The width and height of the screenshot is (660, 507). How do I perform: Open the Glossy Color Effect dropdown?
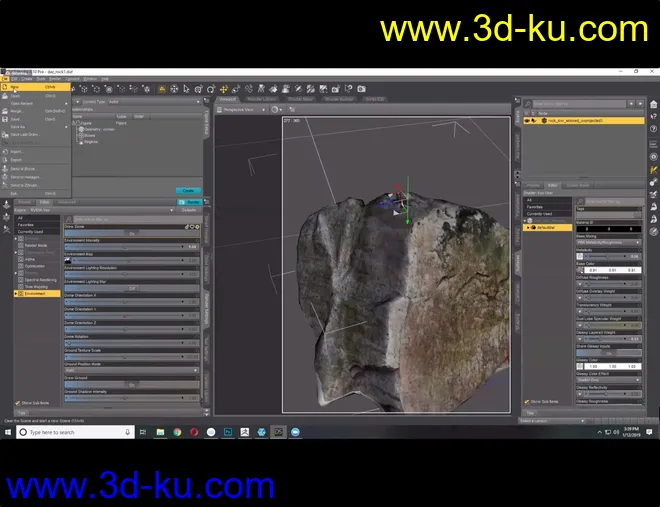(609, 380)
